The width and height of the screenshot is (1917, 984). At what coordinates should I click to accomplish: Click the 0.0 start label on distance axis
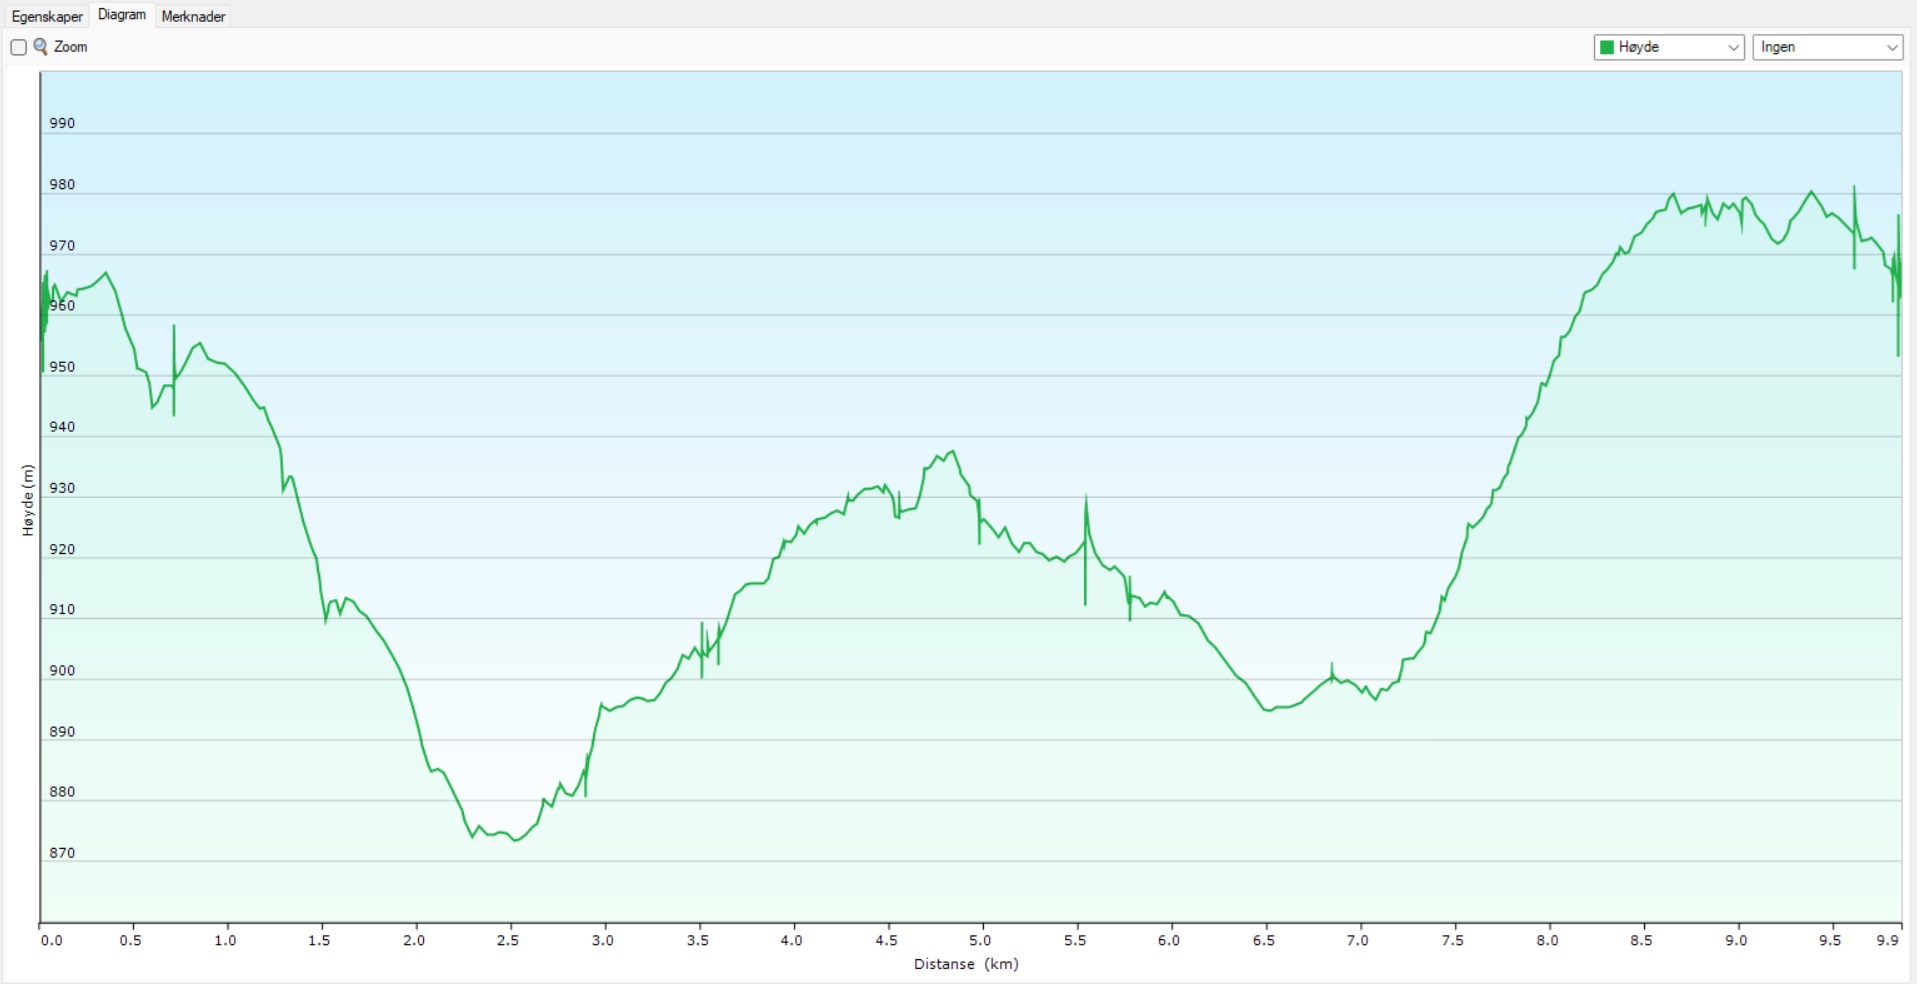pos(51,940)
